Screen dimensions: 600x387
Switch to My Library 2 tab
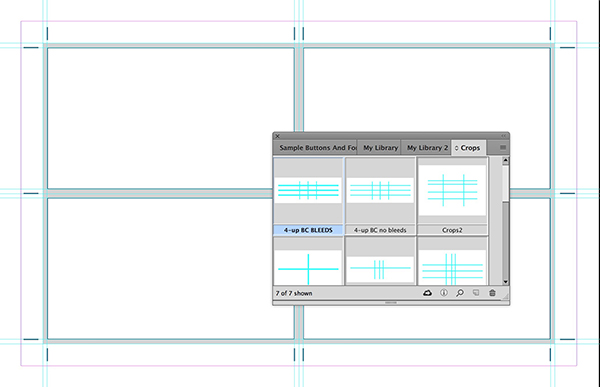(x=426, y=148)
